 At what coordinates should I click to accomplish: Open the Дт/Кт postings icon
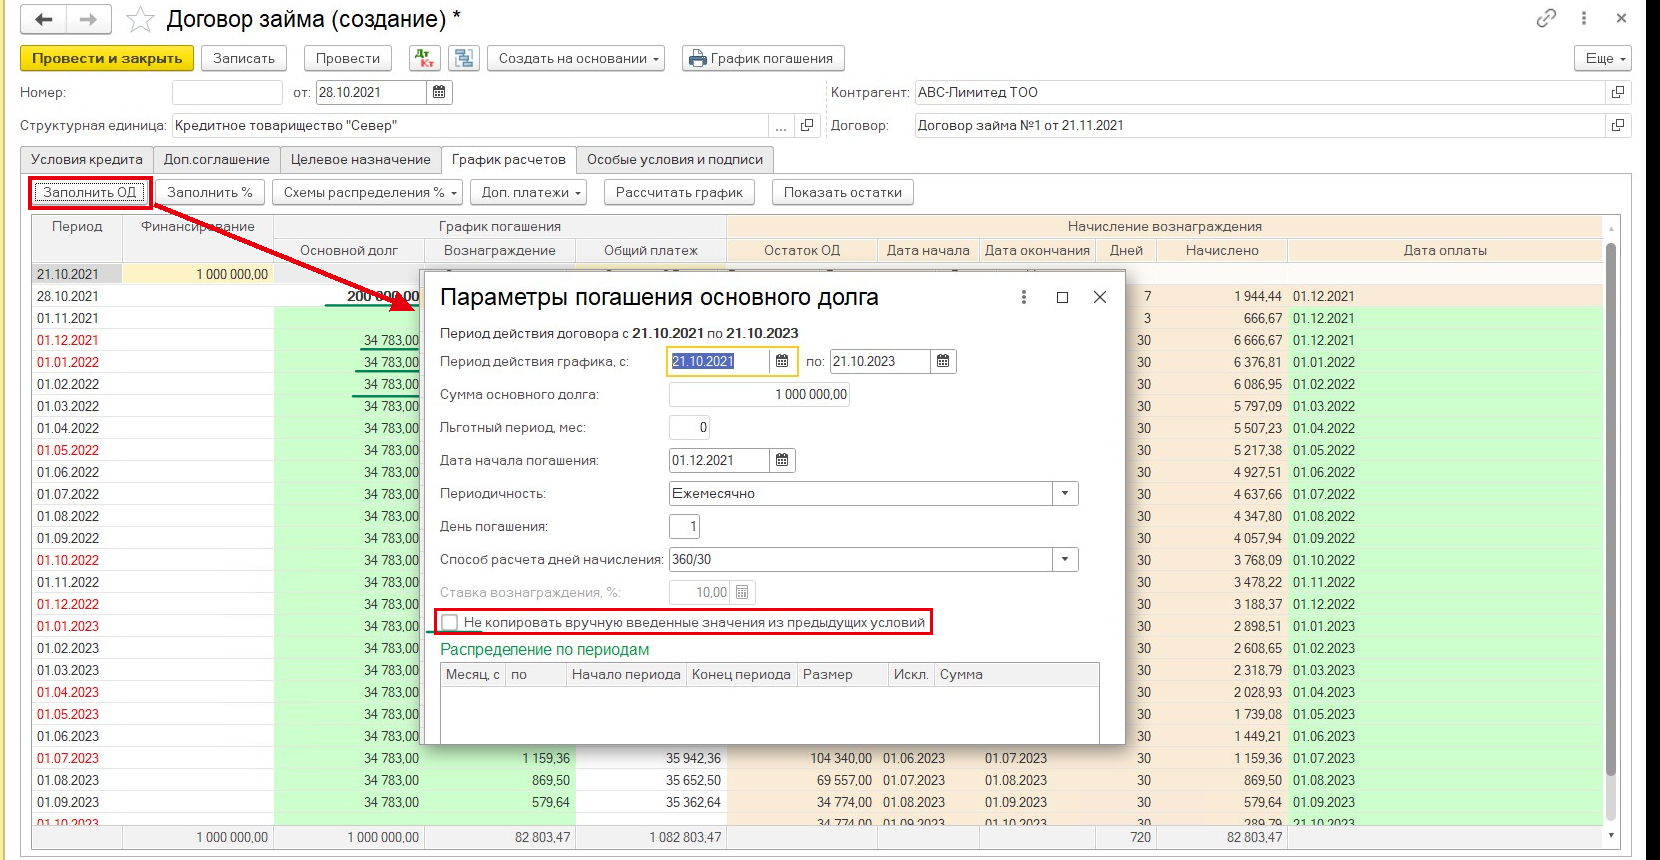[425, 58]
